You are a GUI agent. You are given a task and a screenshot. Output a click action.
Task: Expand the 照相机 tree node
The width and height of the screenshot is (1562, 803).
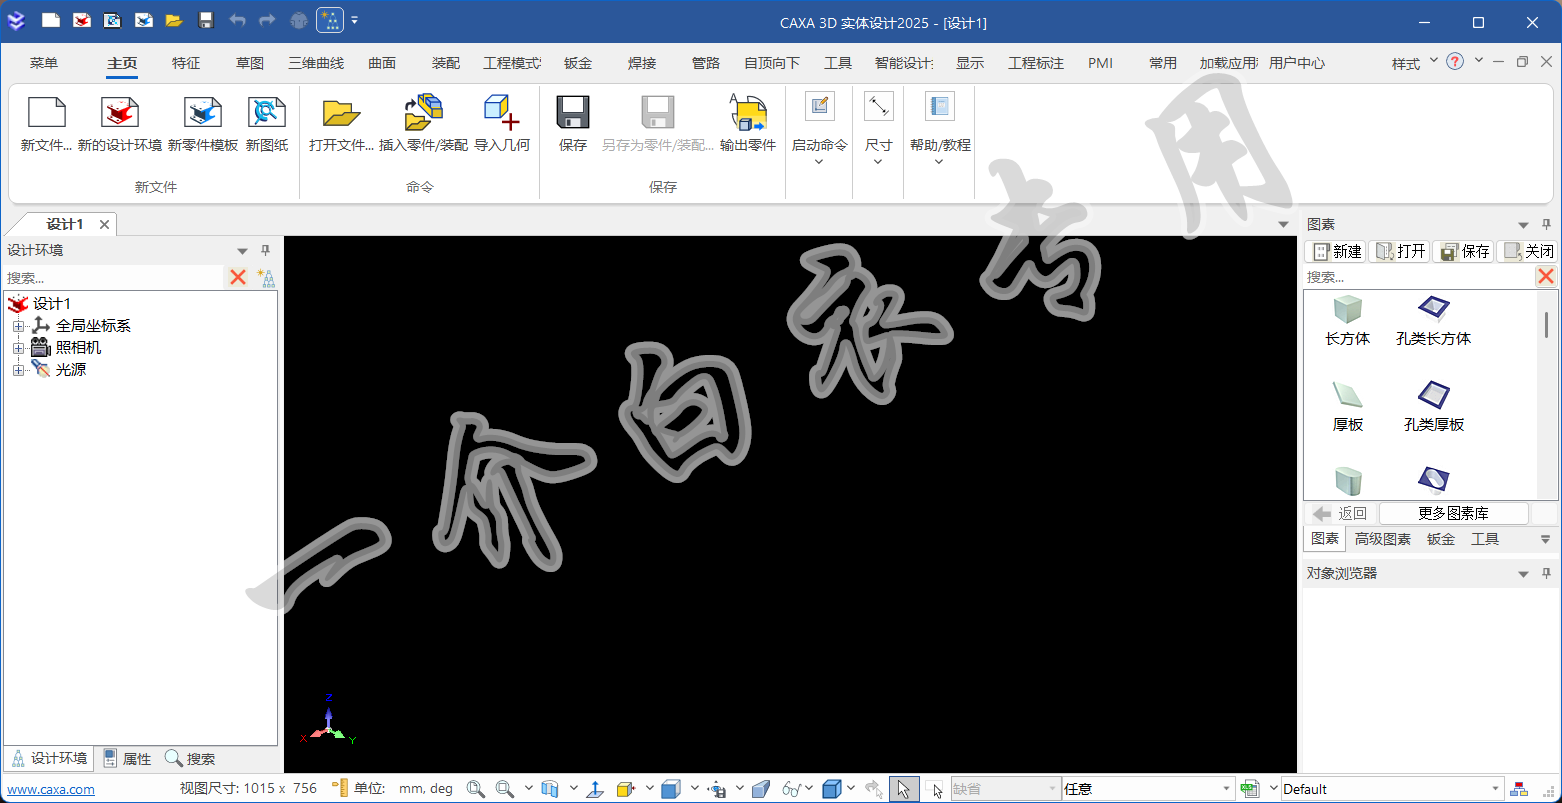[x=18, y=348]
